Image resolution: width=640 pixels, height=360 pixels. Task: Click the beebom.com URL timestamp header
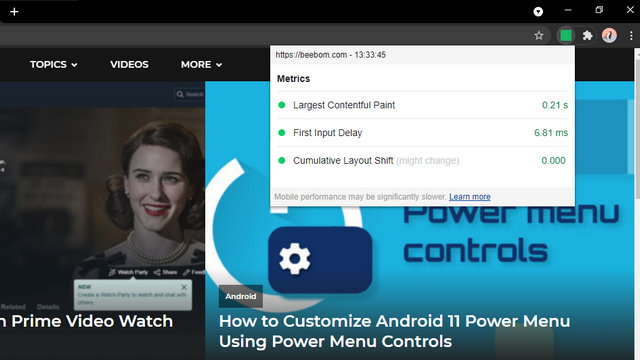(x=330, y=55)
